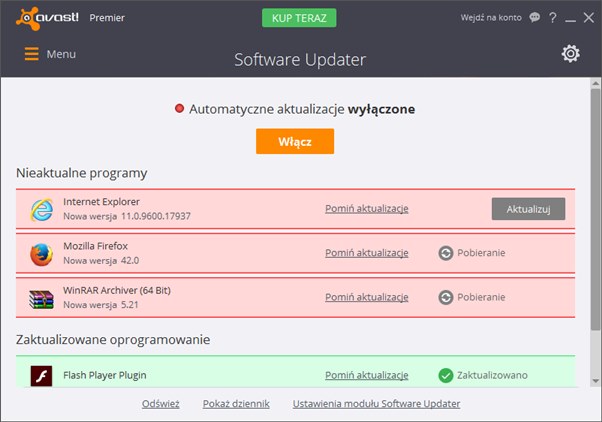
Task: Click the Premier edition label
Action: point(107,18)
